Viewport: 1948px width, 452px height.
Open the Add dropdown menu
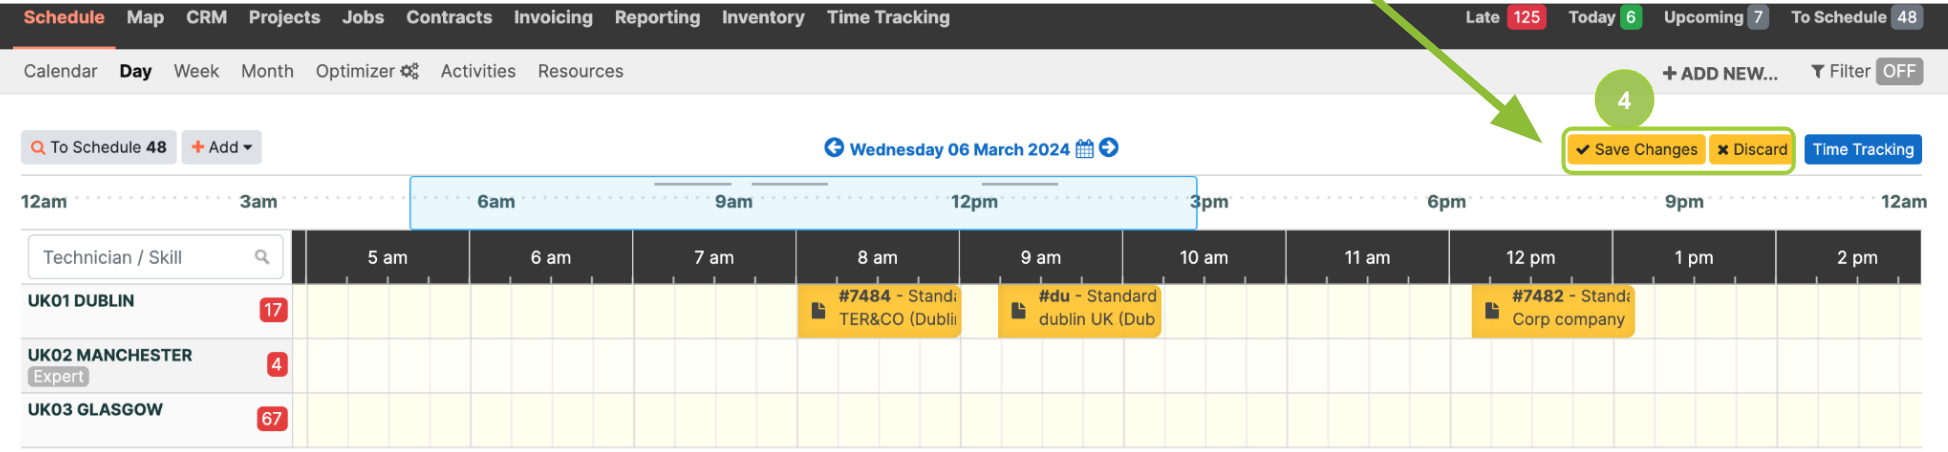click(x=222, y=147)
